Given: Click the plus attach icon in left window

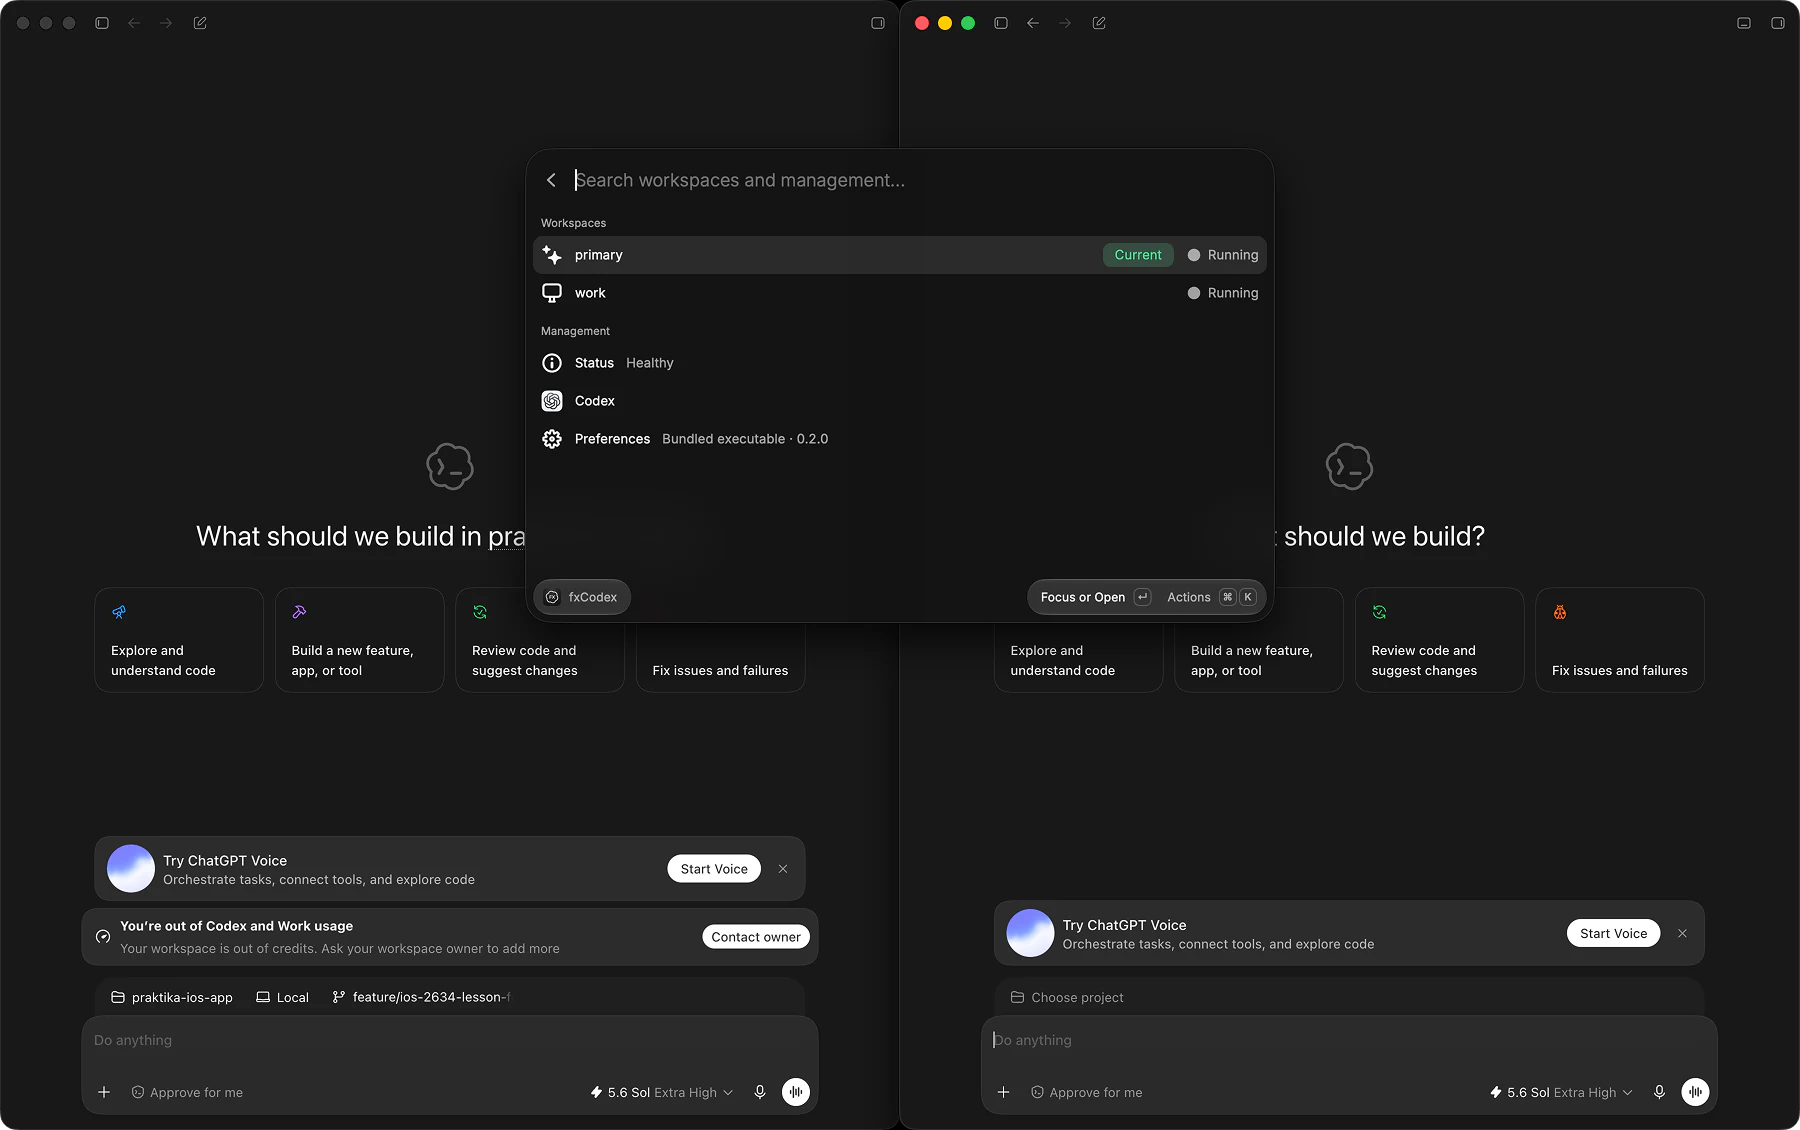Looking at the screenshot, I should click(104, 1092).
